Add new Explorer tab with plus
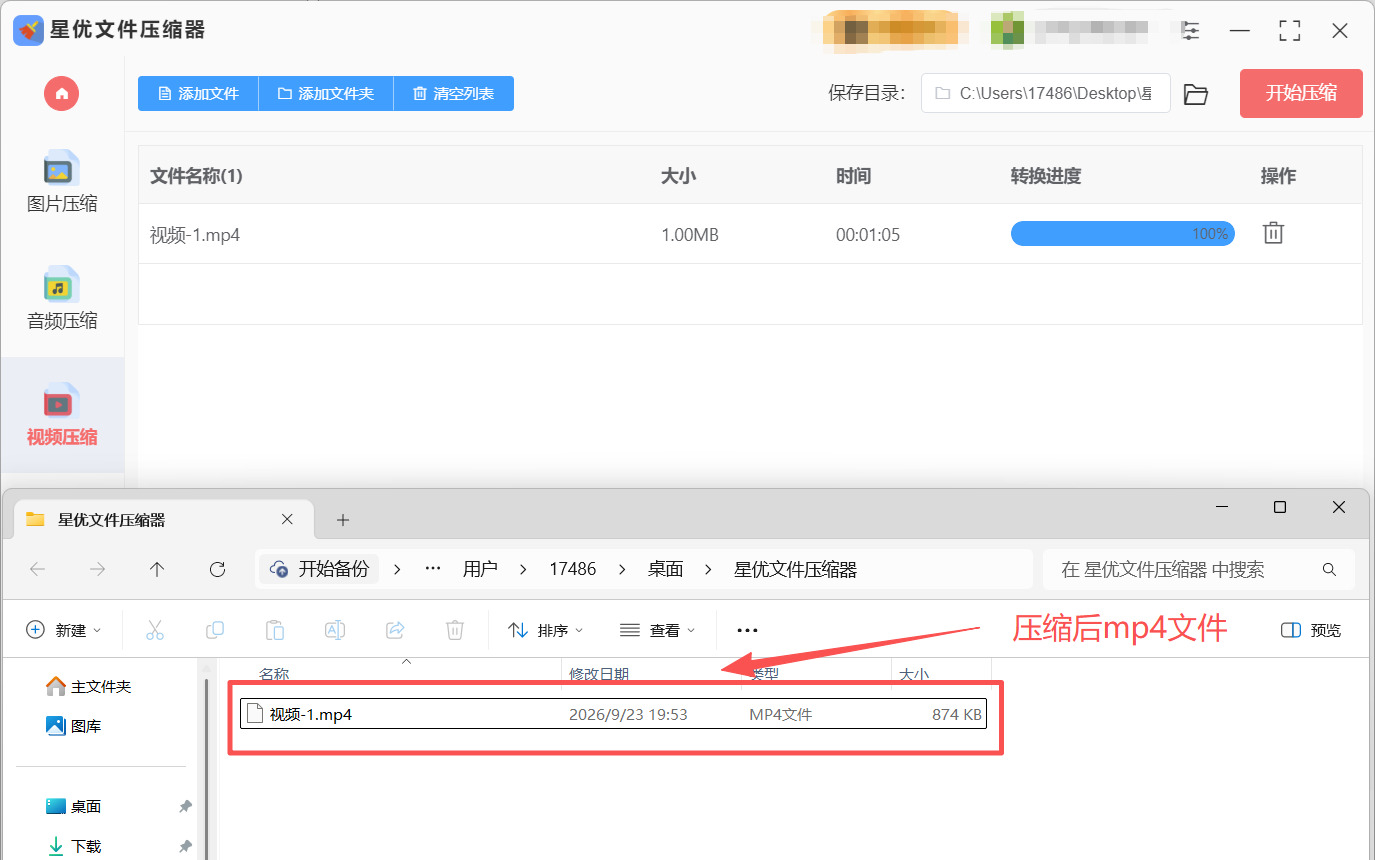The height and width of the screenshot is (860, 1375). [343, 520]
